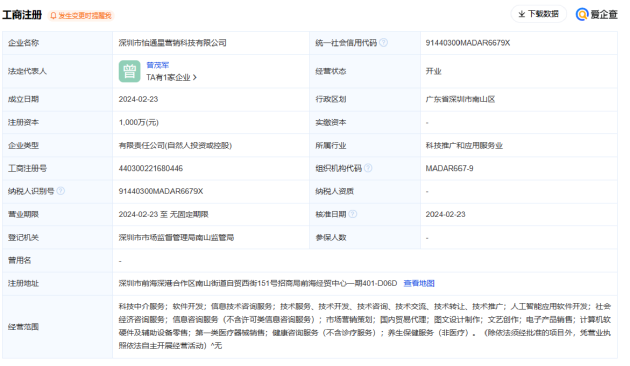This screenshot has height=366, width=630.
Task: Open the 查看地图 map link
Action: pos(419,284)
